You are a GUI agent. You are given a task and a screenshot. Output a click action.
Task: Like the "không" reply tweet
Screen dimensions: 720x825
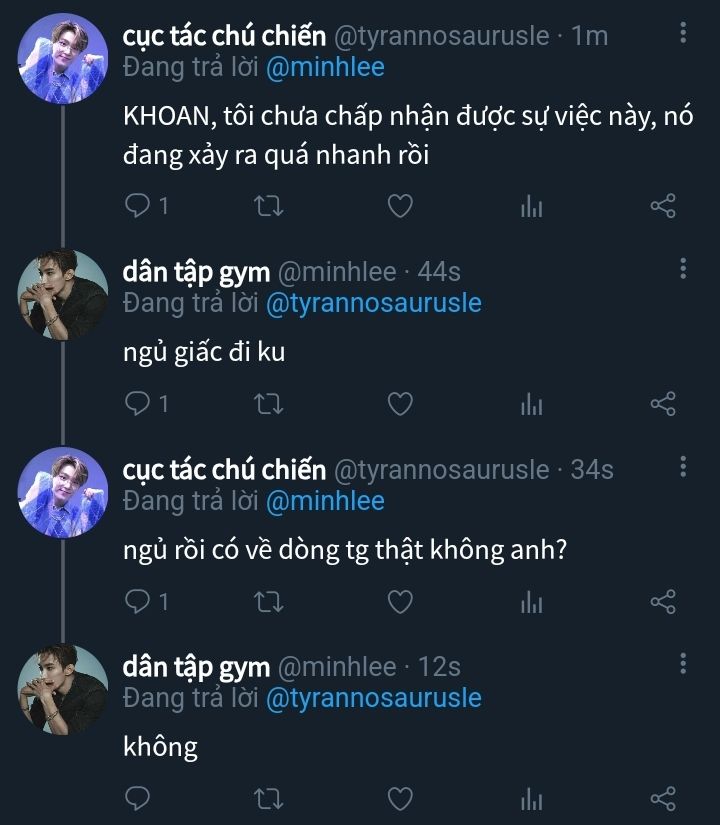(x=400, y=799)
